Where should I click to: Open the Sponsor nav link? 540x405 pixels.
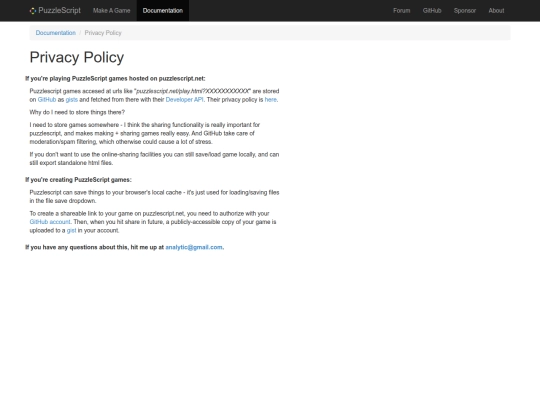point(465,11)
